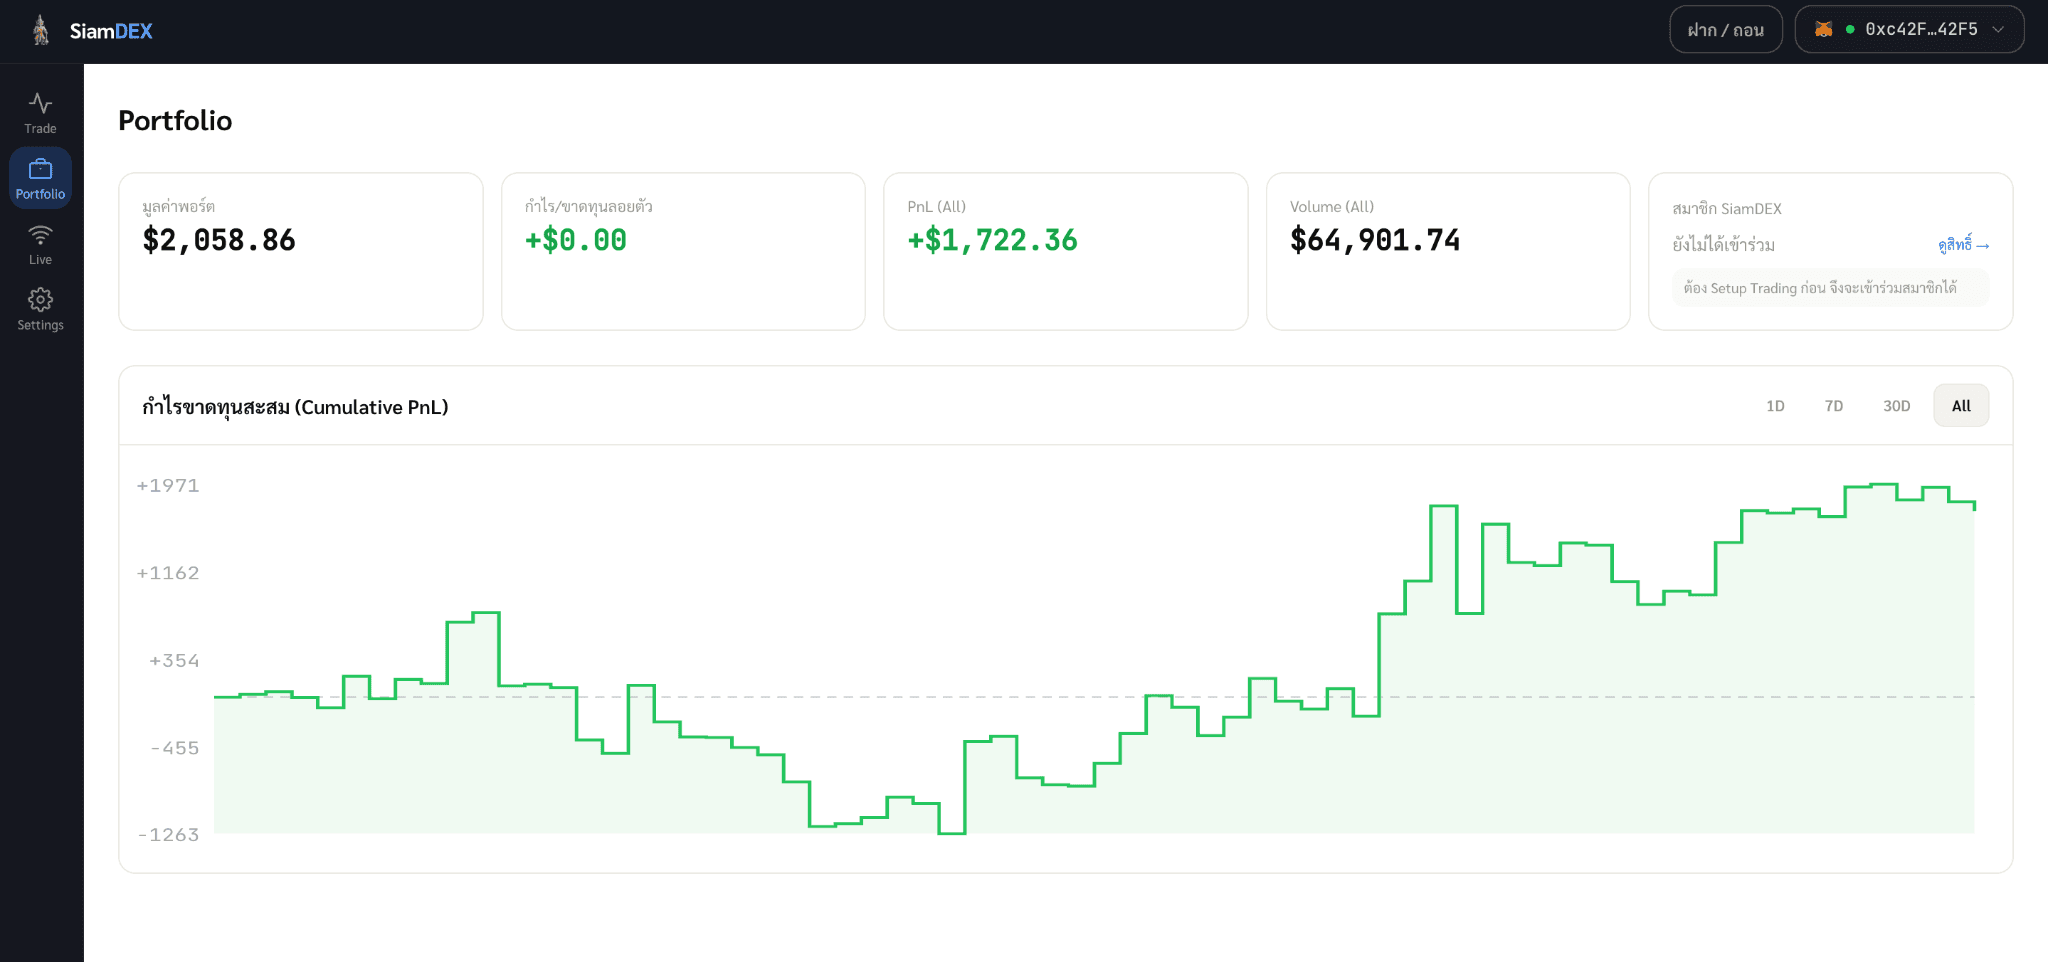Switch chart range to 1D
This screenshot has width=2048, height=962.
[1775, 406]
